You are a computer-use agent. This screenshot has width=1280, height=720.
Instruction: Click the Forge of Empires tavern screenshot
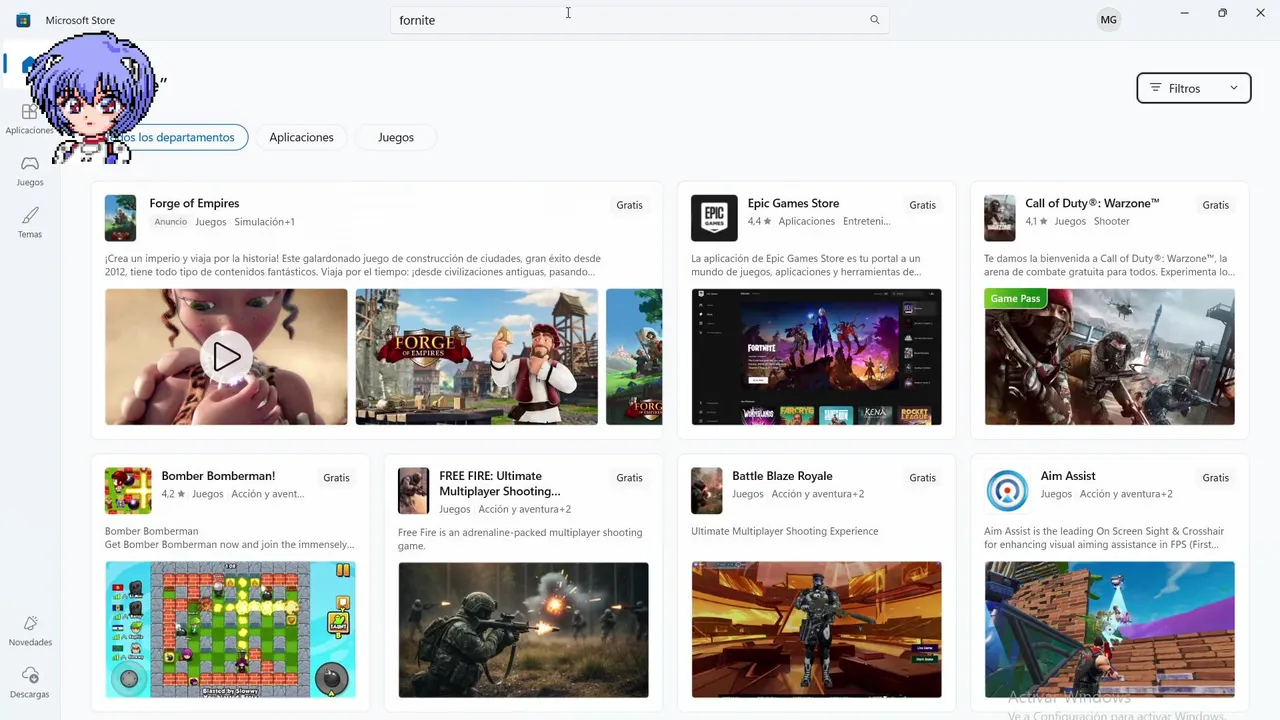(477, 357)
